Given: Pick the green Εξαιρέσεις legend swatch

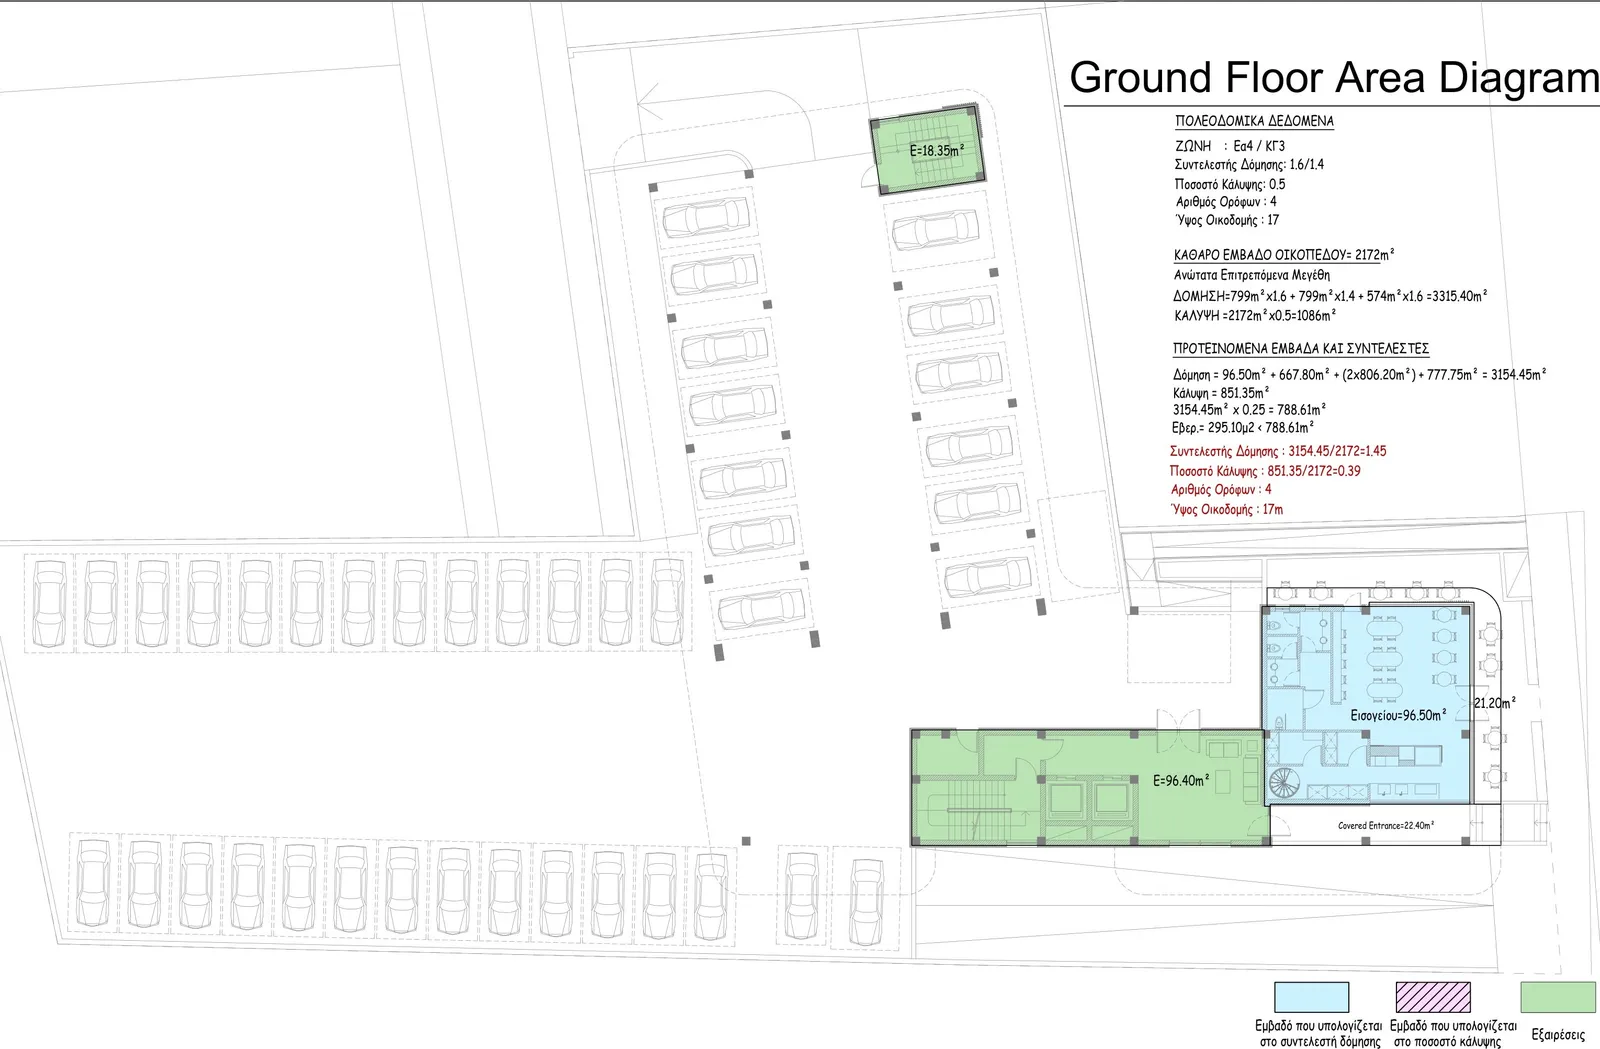Looking at the screenshot, I should coord(1558,997).
